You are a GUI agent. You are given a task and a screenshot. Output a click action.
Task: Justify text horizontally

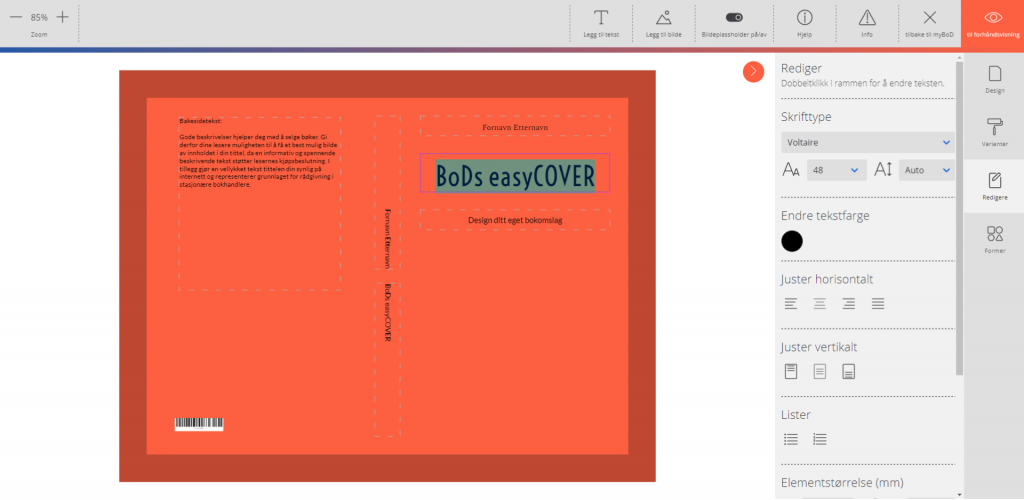click(878, 304)
